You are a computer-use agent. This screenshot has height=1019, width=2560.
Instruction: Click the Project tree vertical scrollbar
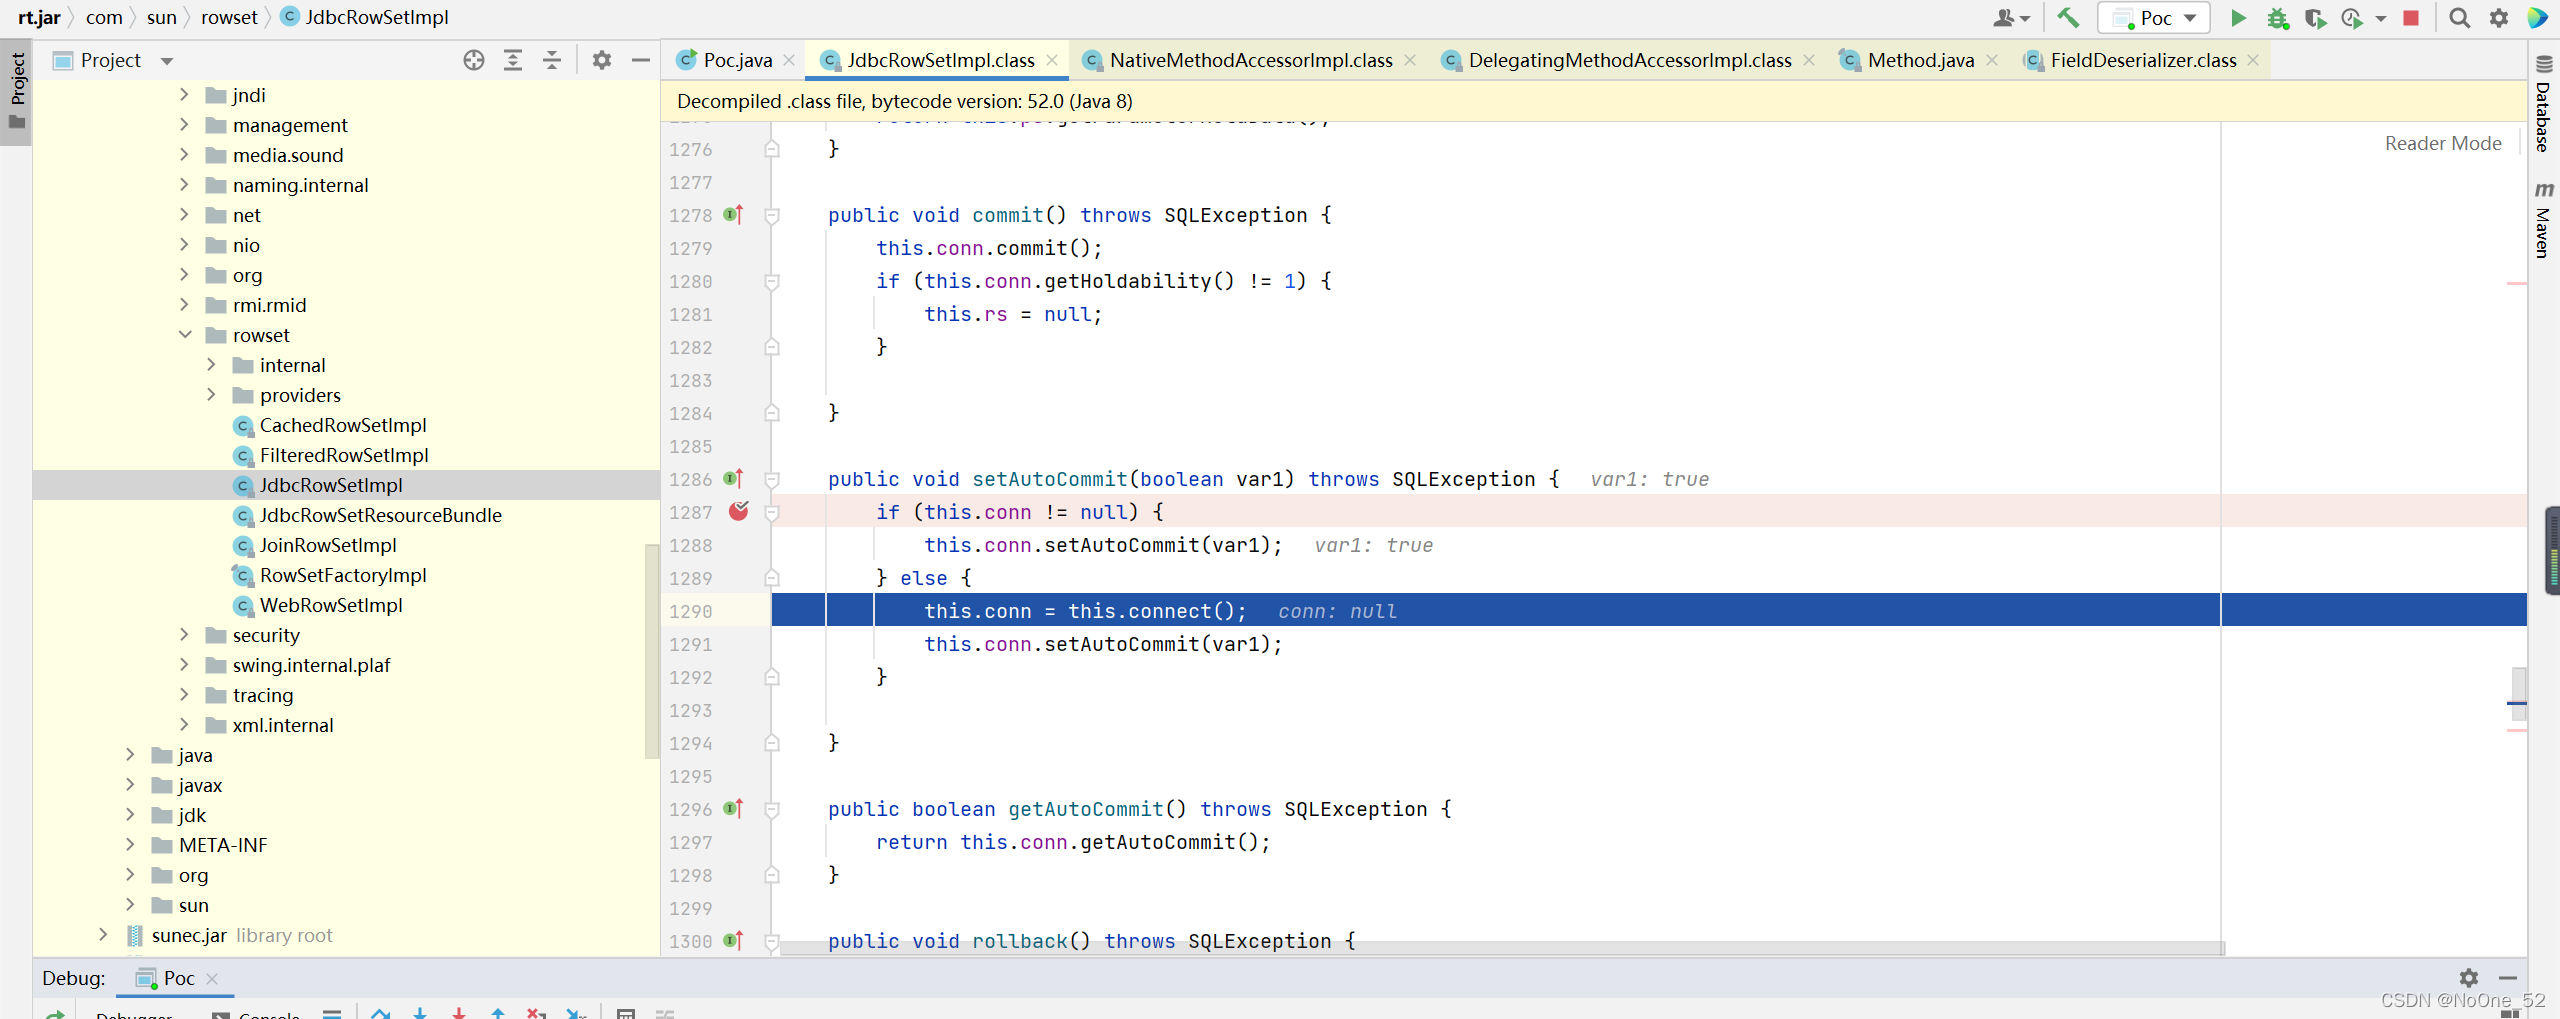point(652,650)
